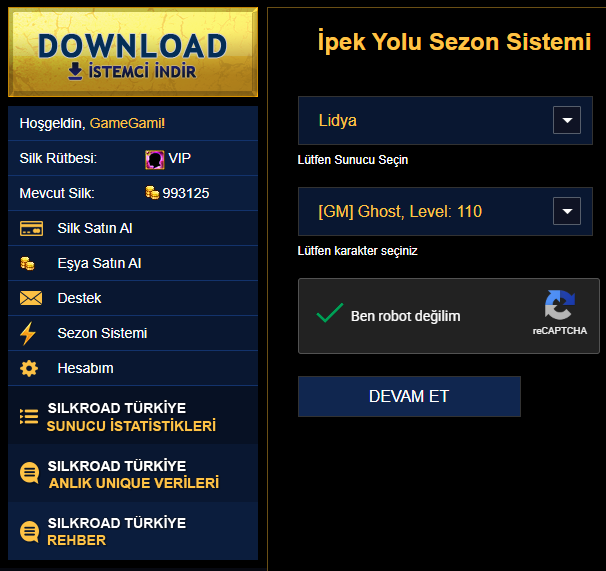
Task: Click the envelope icon beside Destek
Action: [31, 298]
